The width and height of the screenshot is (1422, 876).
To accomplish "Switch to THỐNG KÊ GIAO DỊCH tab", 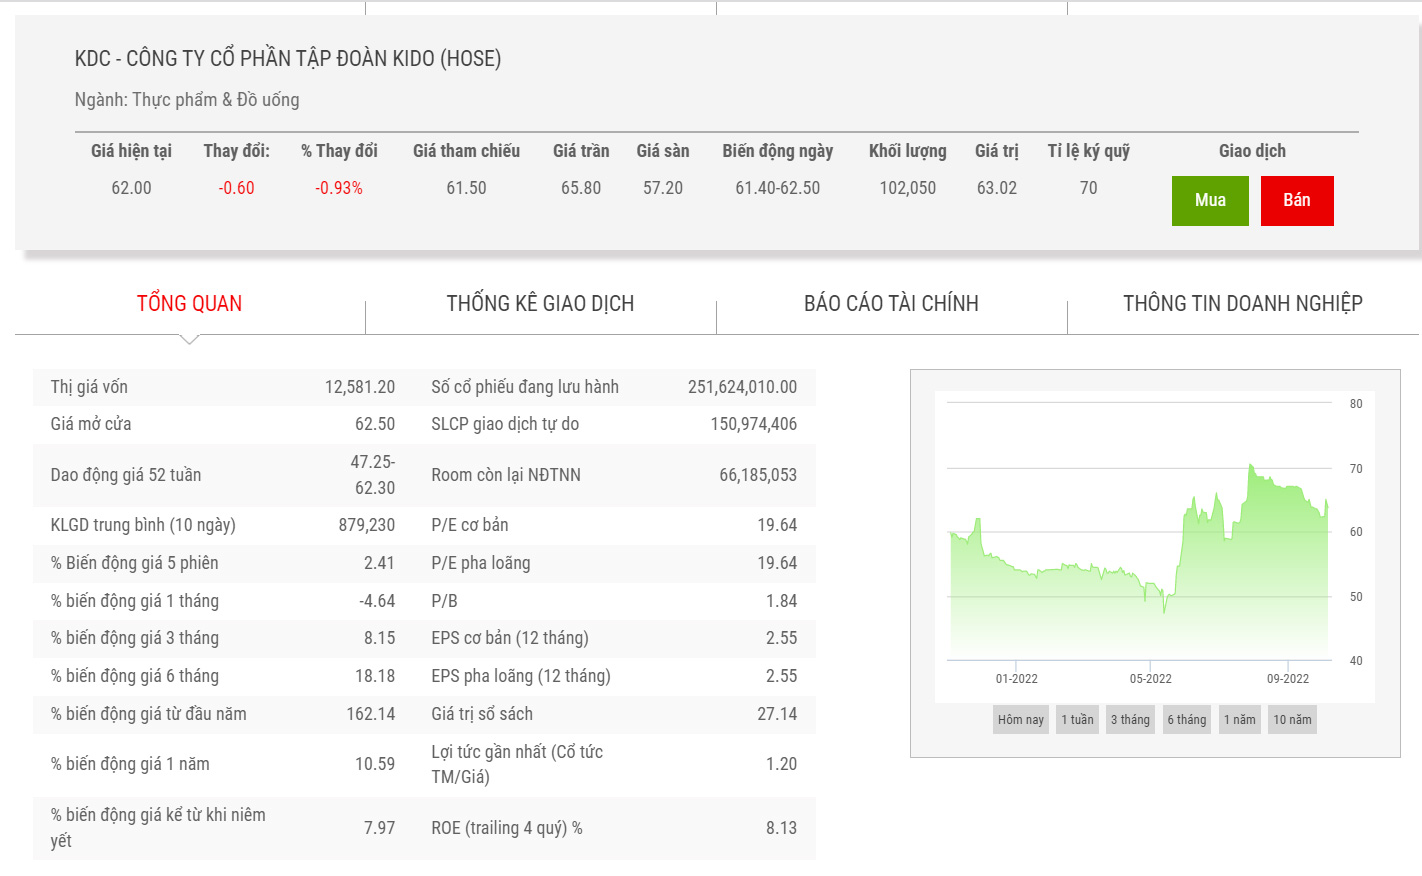I will tap(540, 304).
